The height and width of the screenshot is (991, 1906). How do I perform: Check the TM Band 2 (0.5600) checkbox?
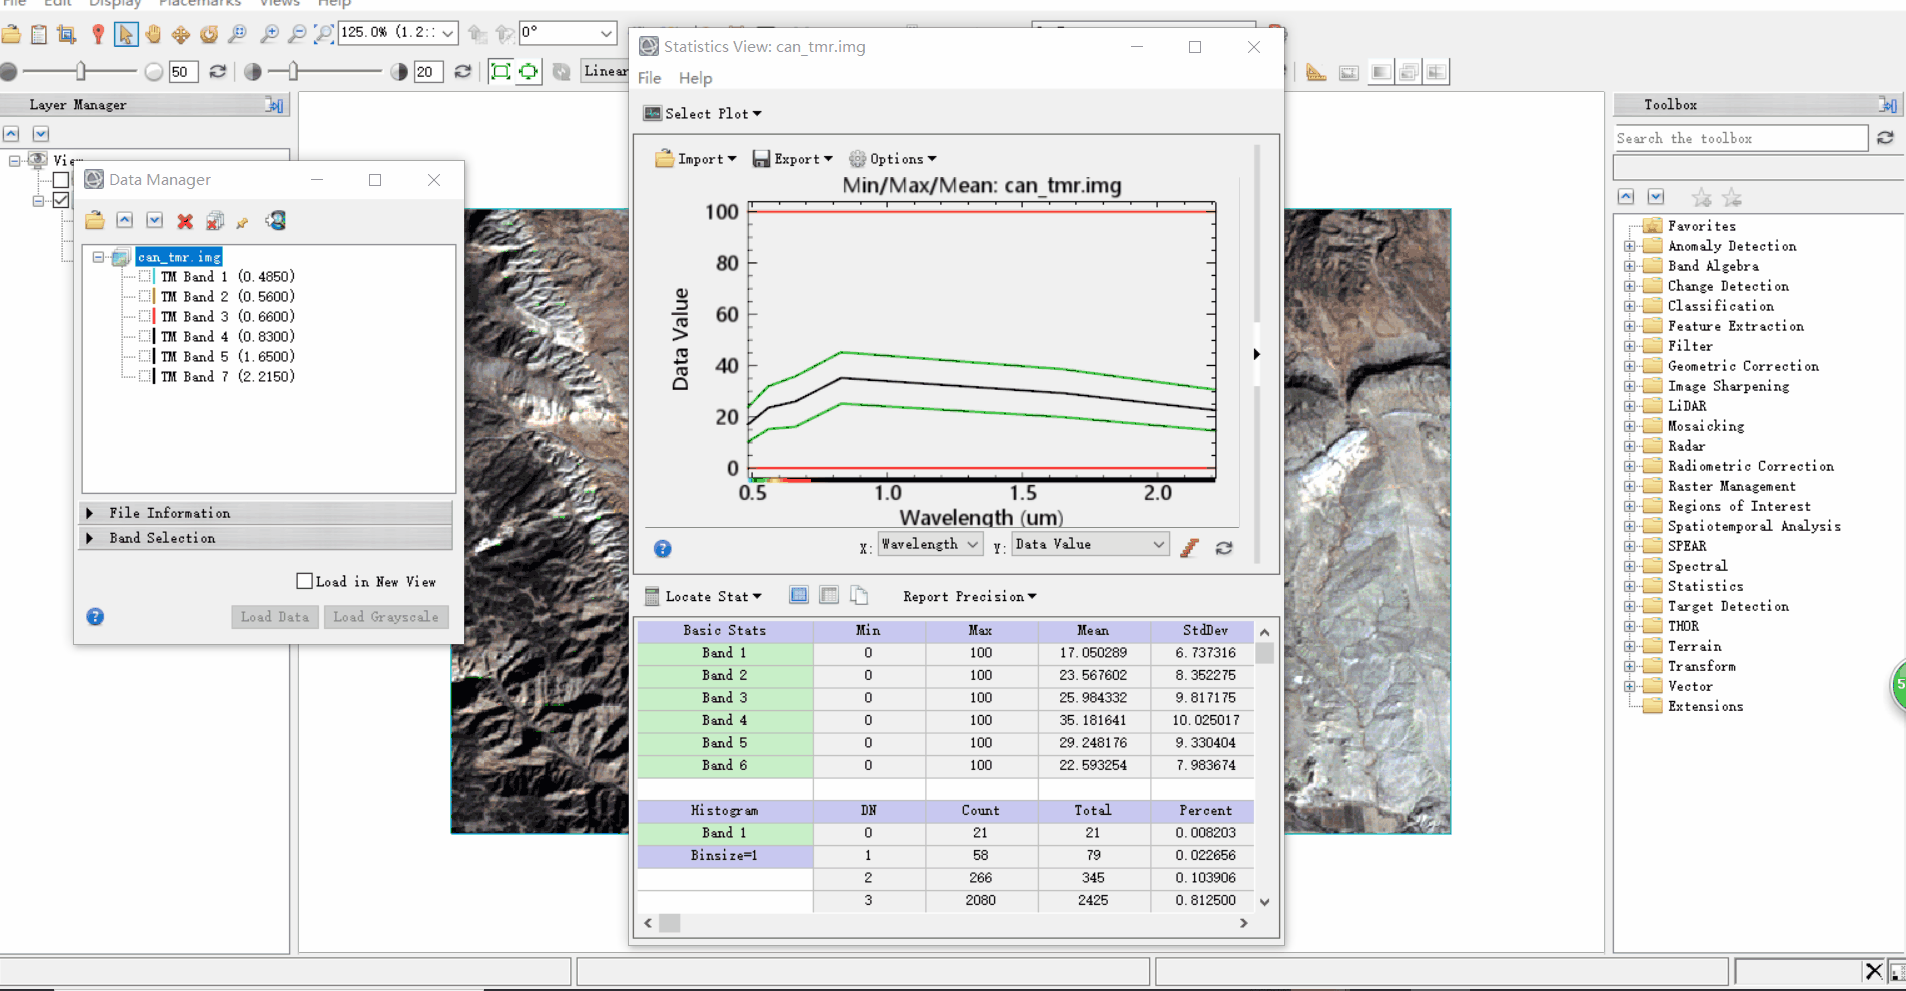click(146, 296)
